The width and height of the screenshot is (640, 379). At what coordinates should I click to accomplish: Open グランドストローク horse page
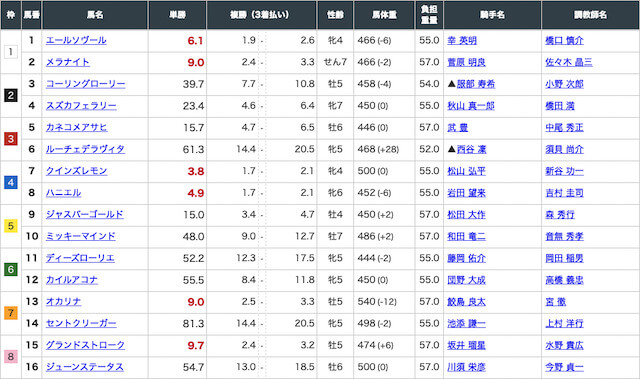coord(85,345)
